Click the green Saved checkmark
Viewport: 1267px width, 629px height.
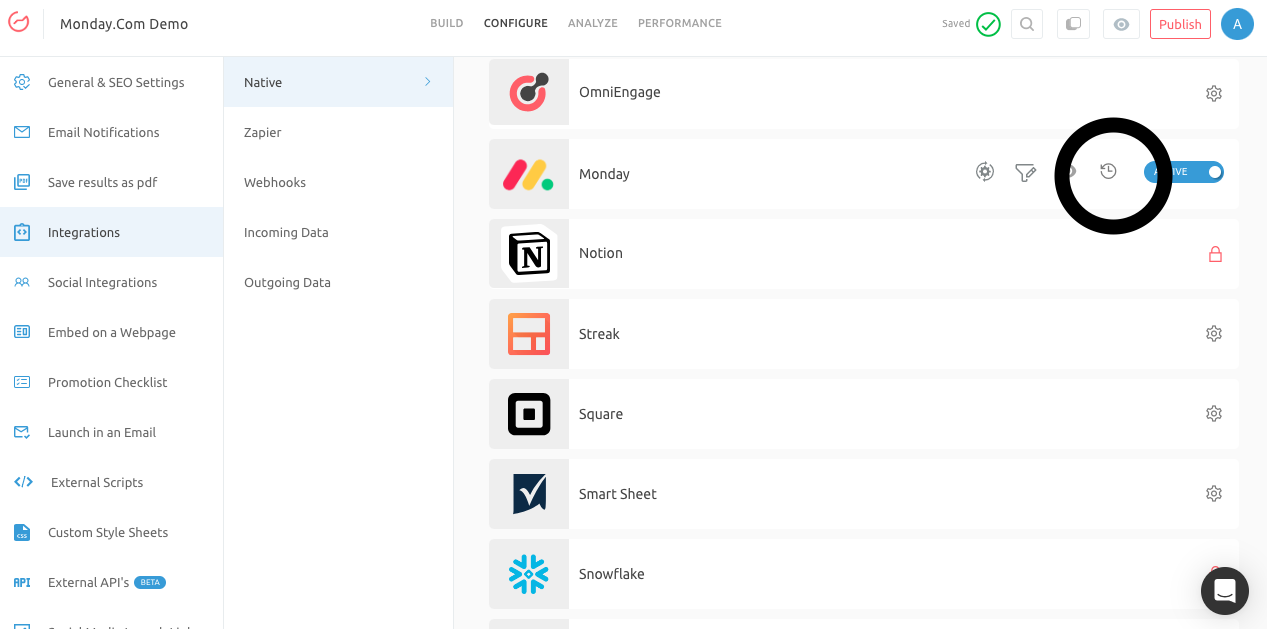[988, 24]
